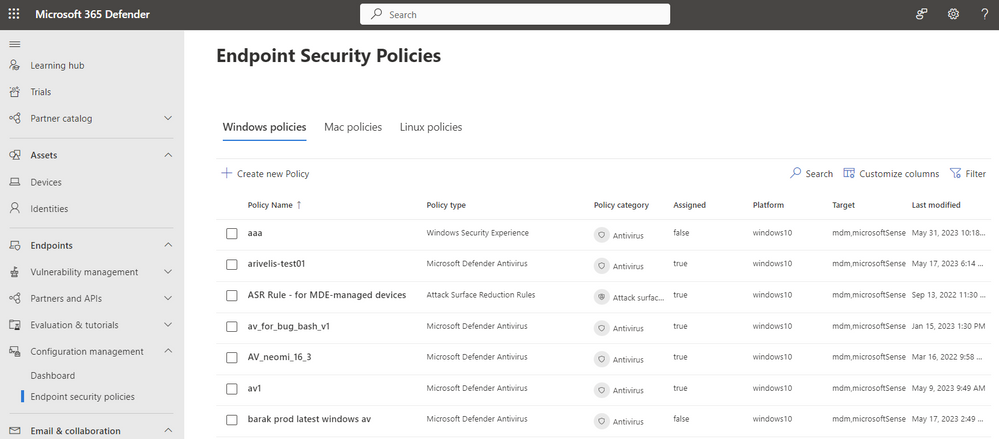The image size is (999, 439).
Task: Click the Partners and APIs icon
Action: click(x=15, y=298)
